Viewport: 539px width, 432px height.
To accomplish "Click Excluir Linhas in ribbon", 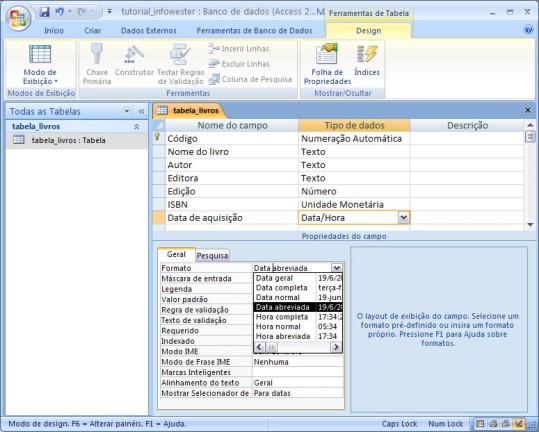I will click(239, 64).
